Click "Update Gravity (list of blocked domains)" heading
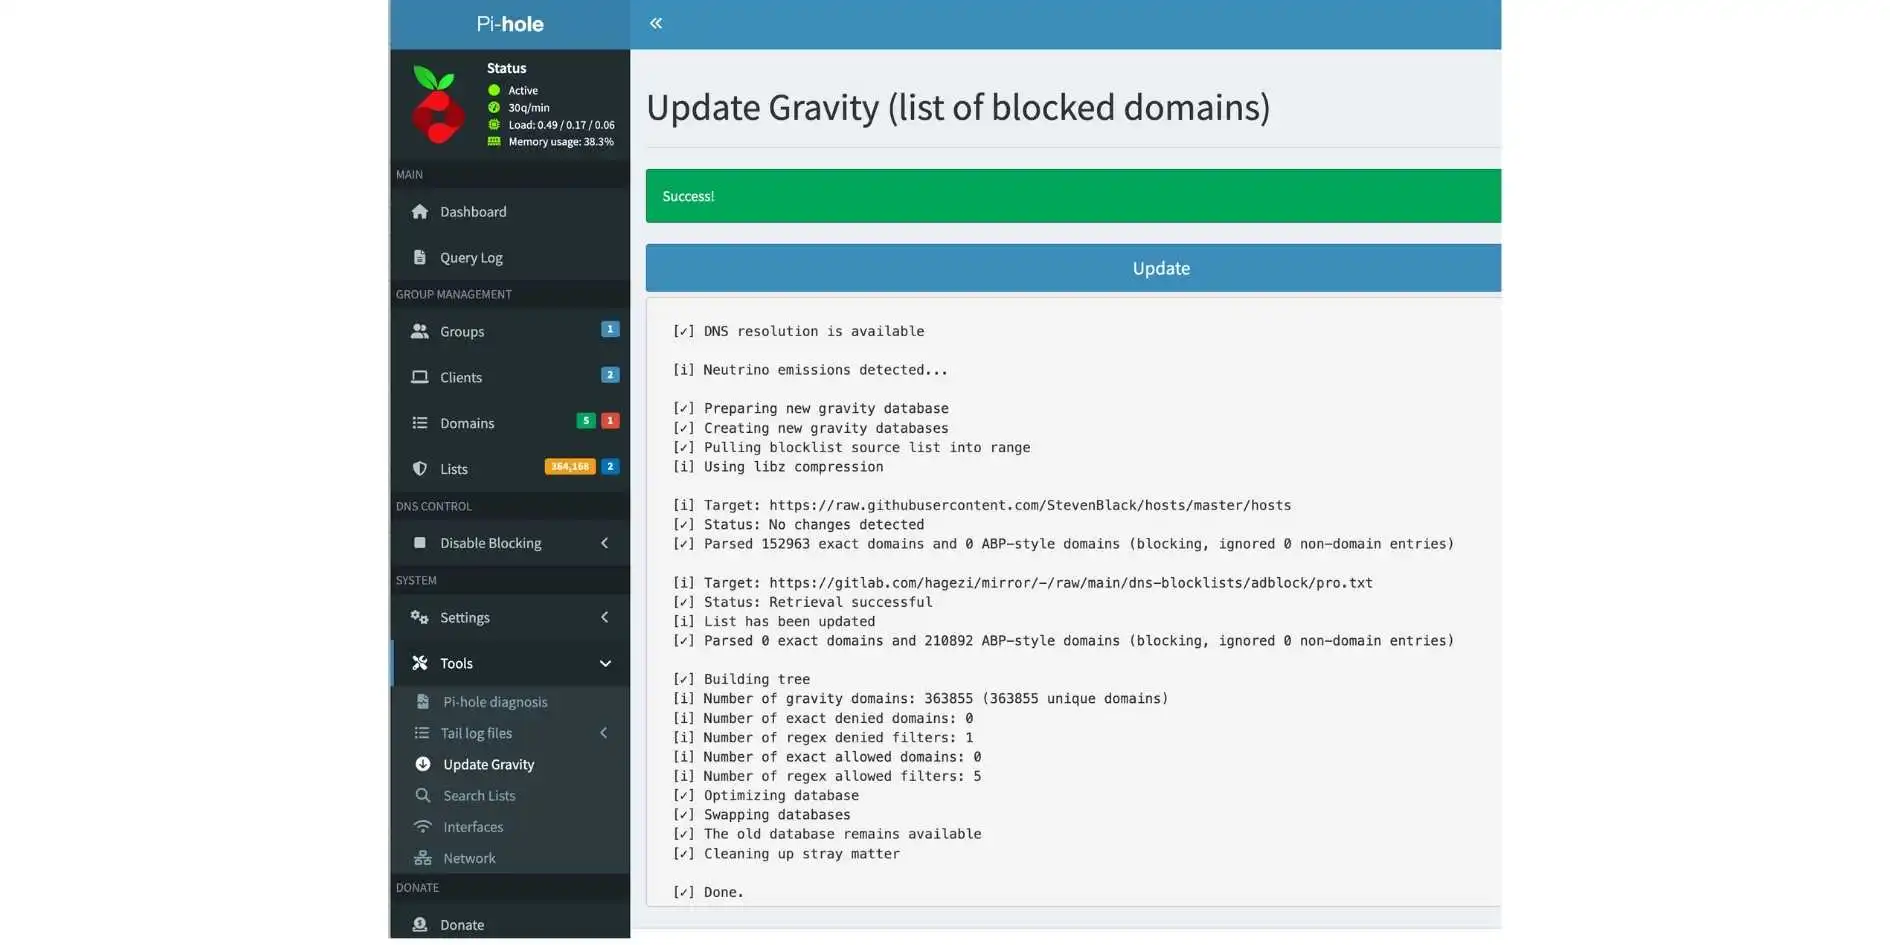This screenshot has width=1890, height=945. [x=958, y=107]
